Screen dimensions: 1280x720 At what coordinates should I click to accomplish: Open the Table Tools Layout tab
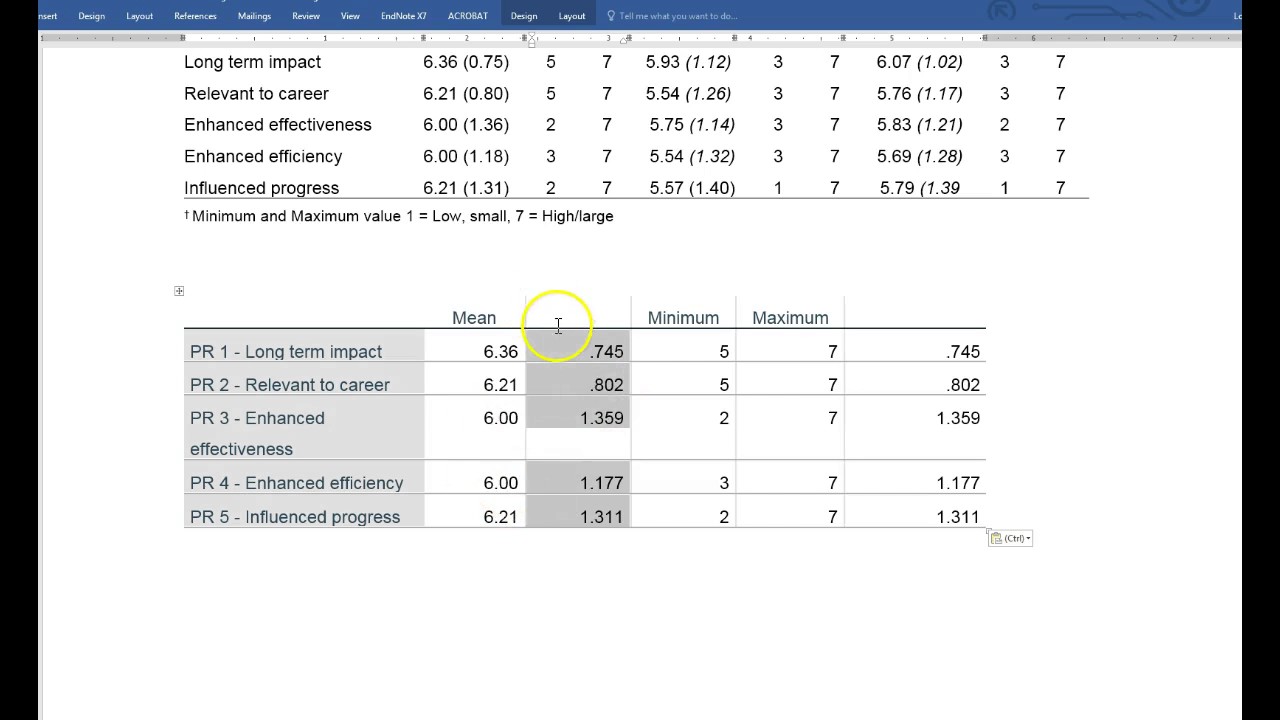(572, 16)
